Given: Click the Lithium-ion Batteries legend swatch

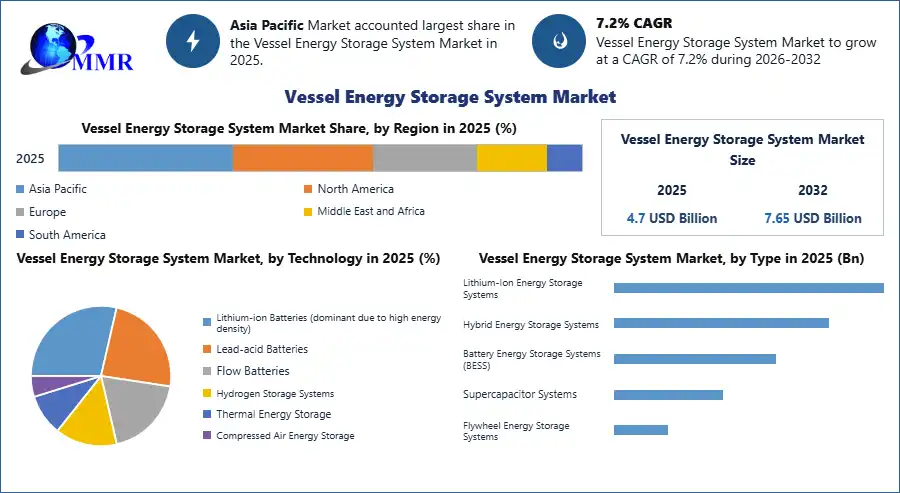Looking at the screenshot, I should click(207, 322).
